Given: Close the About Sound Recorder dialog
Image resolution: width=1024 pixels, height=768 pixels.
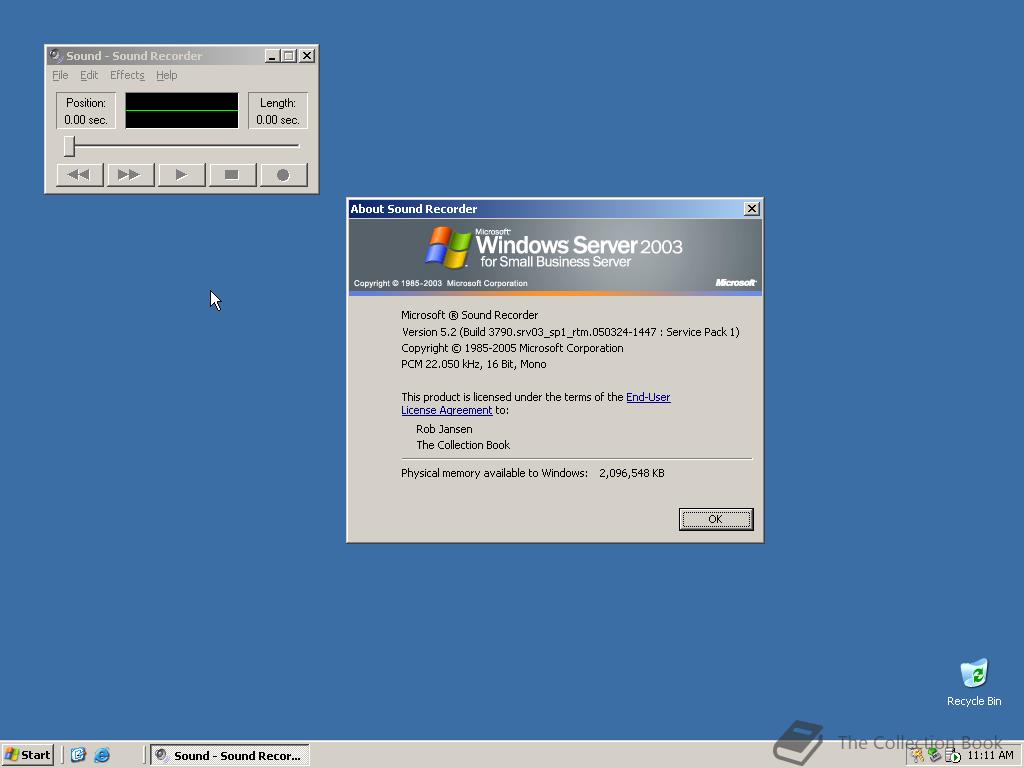Looking at the screenshot, I should pos(752,208).
